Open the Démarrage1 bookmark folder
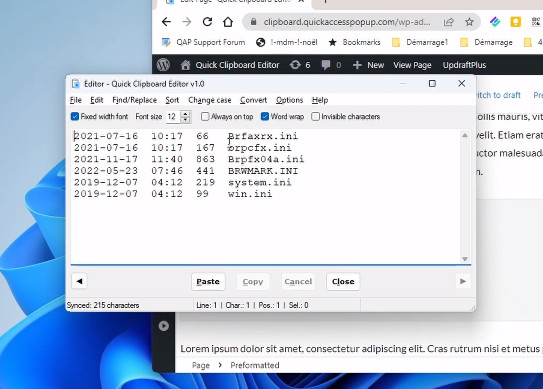 pyautogui.click(x=420, y=42)
